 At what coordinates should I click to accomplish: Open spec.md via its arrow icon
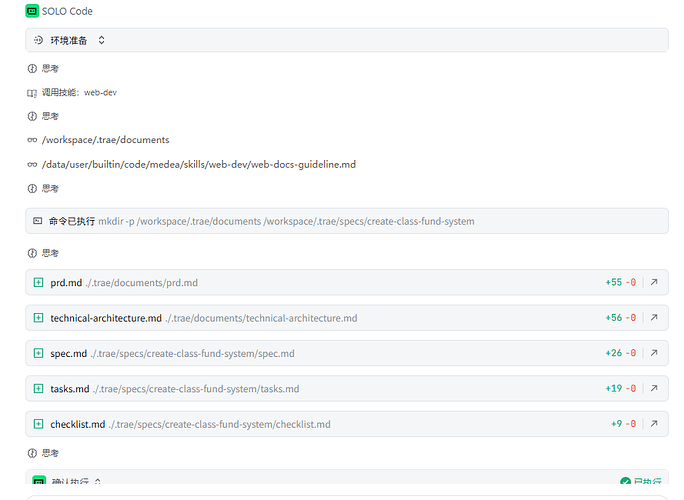[654, 353]
